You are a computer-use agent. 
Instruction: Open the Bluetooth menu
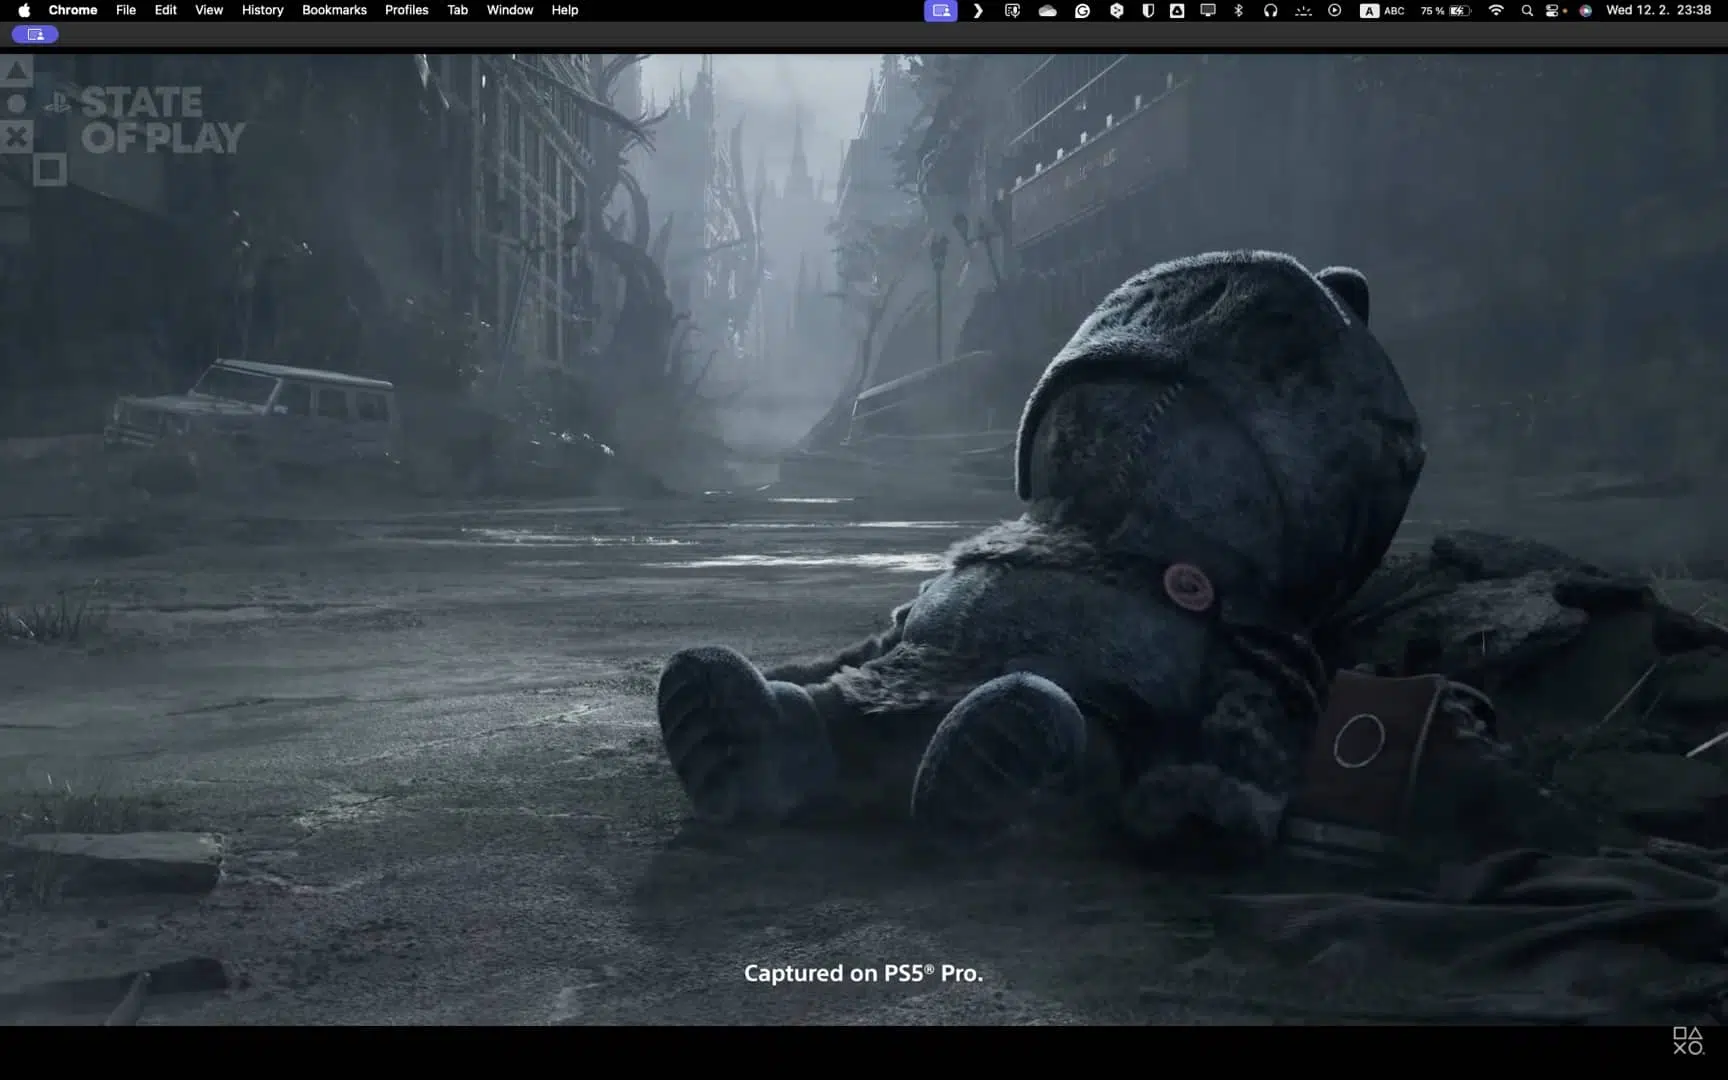tap(1238, 10)
